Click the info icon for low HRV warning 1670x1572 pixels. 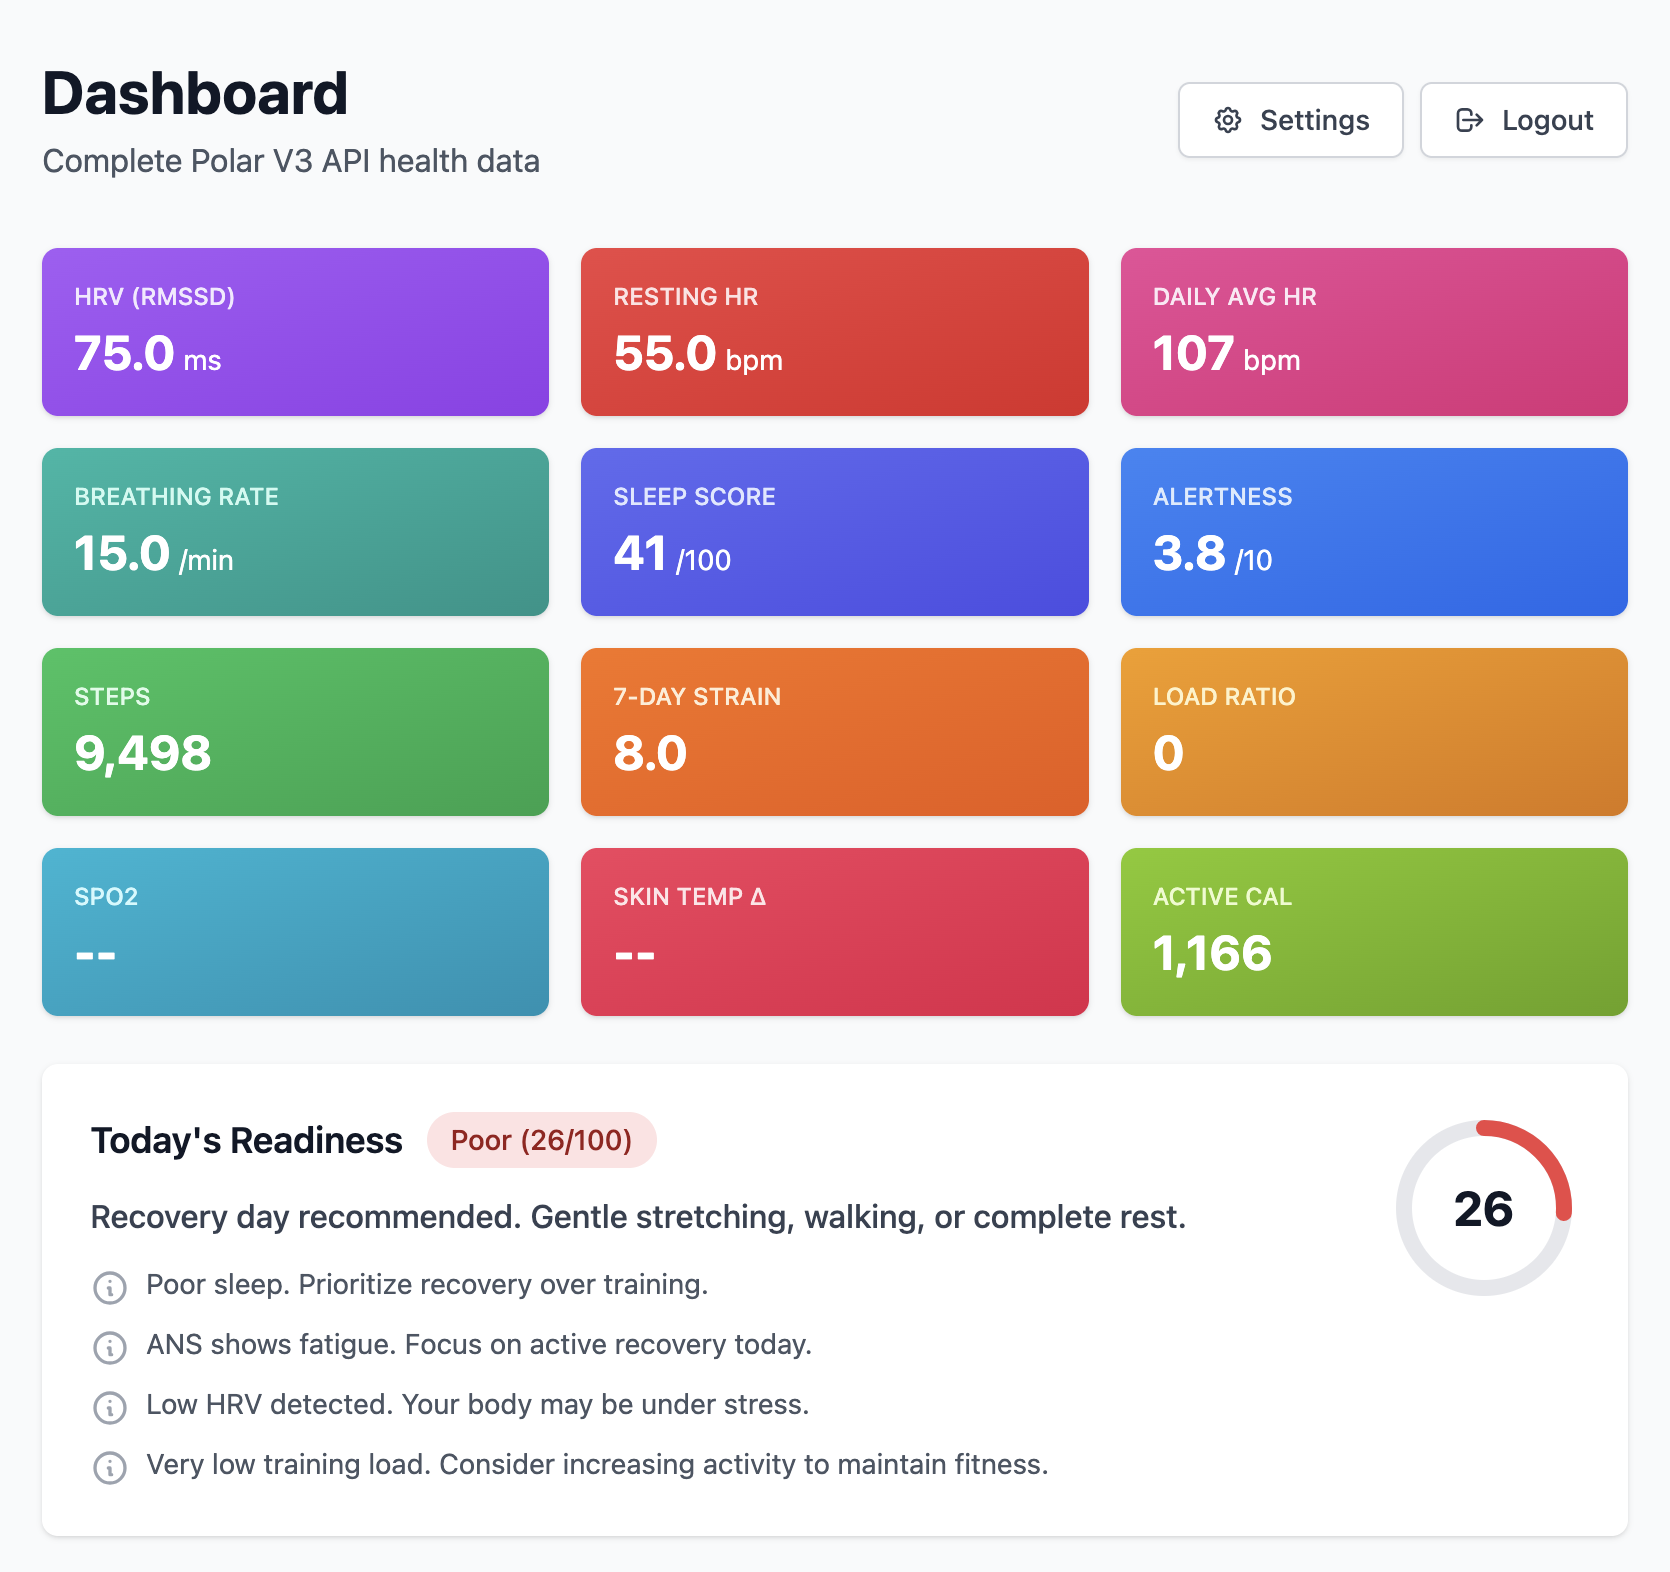point(109,1407)
